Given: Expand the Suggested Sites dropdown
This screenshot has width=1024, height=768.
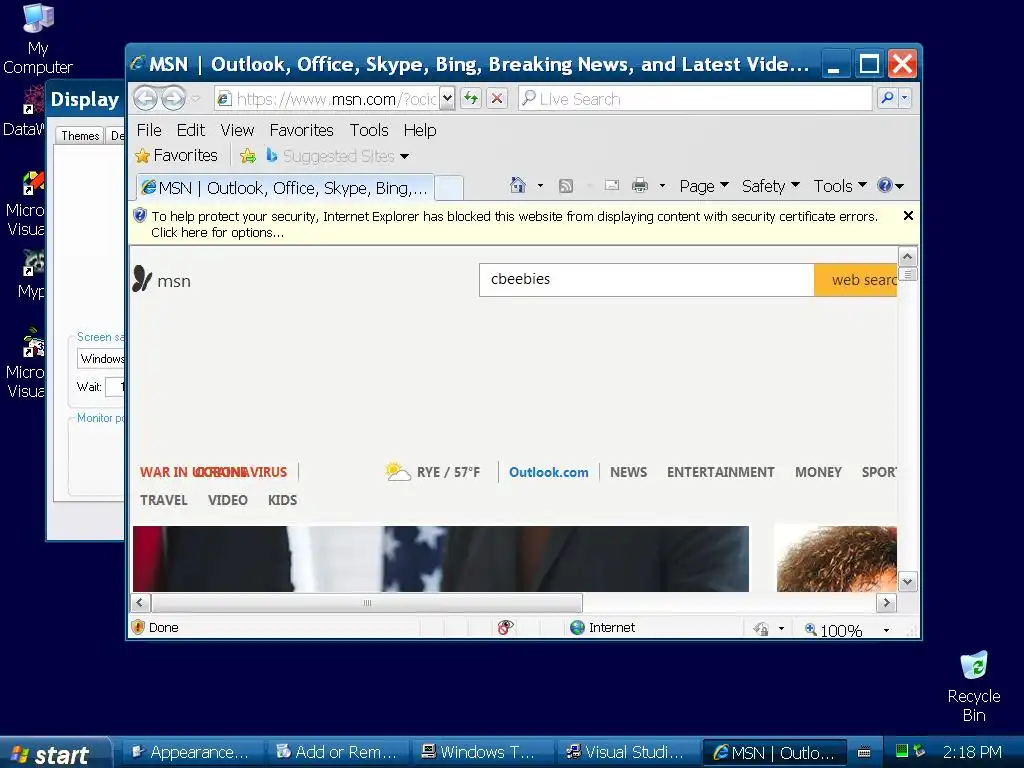Looking at the screenshot, I should (x=404, y=156).
